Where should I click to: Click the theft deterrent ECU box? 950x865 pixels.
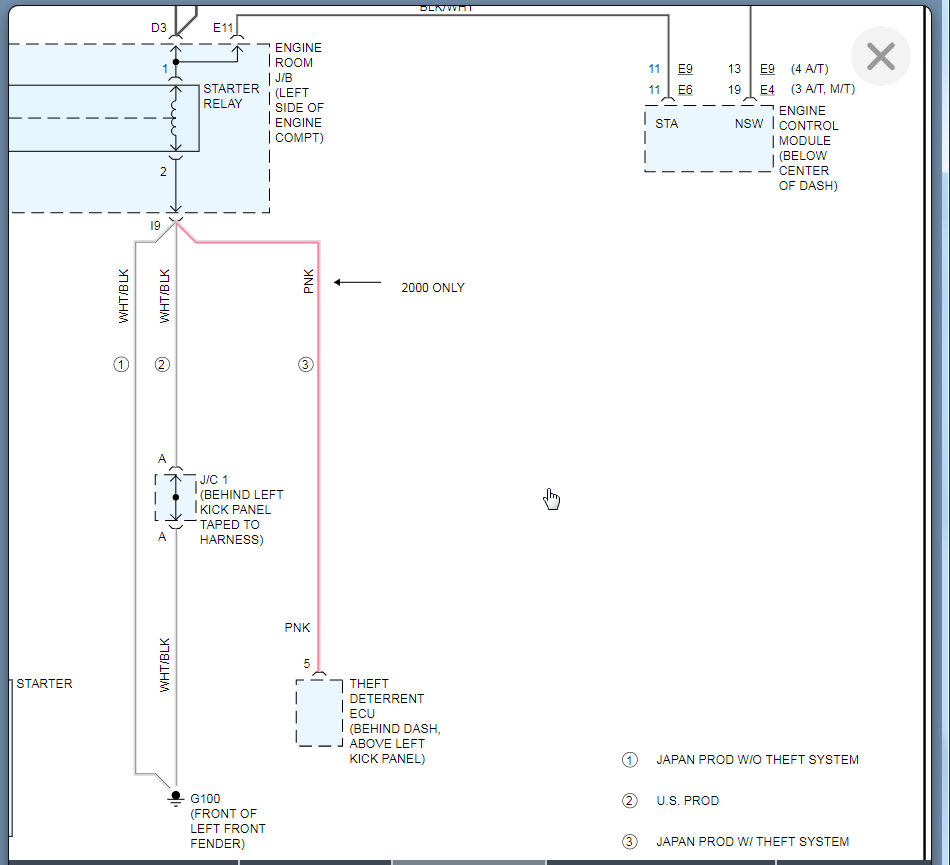(319, 712)
